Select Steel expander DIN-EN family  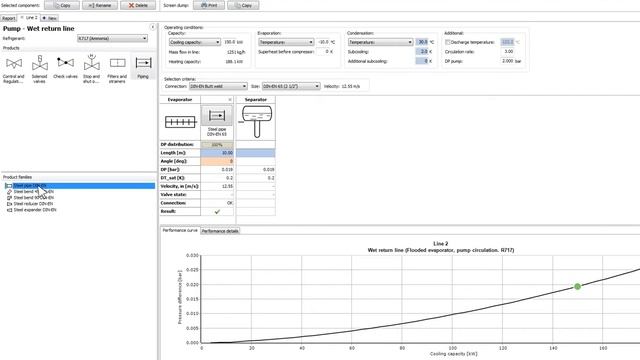[31, 210]
